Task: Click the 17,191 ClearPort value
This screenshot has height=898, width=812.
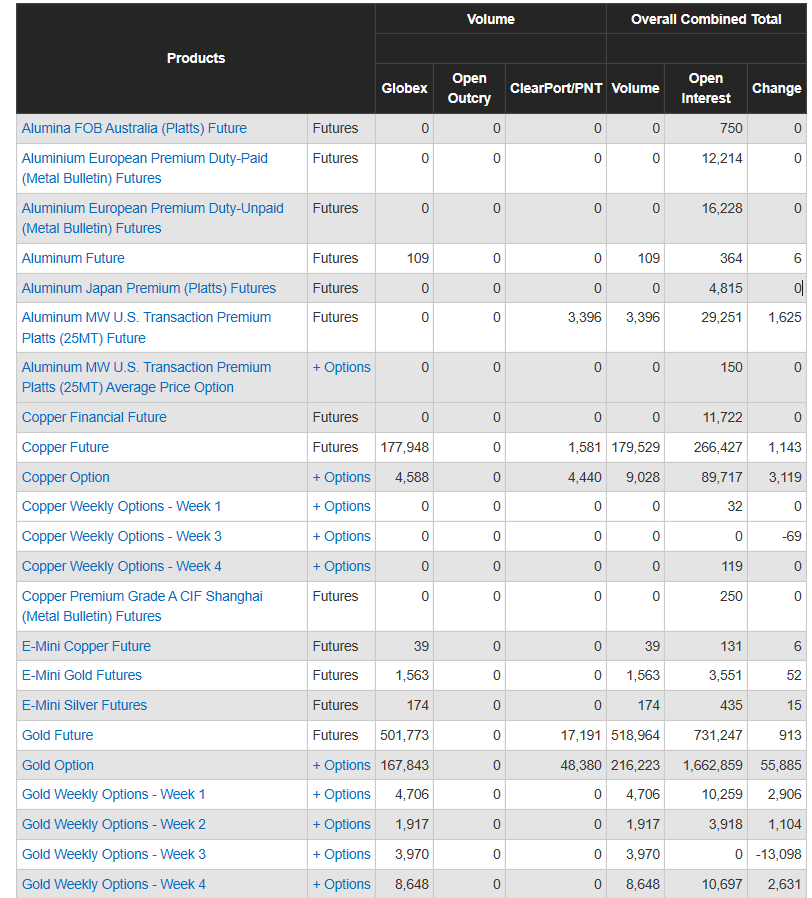Action: point(581,735)
